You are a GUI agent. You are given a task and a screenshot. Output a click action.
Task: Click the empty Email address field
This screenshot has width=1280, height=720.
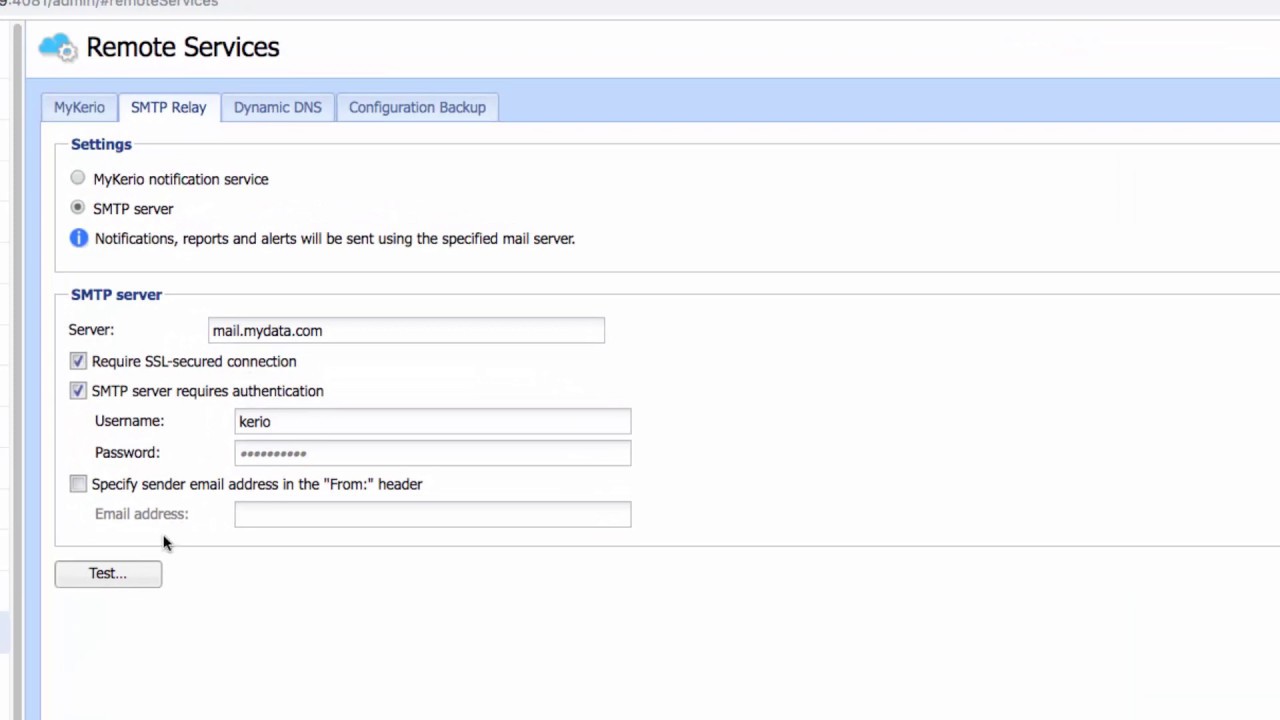pos(432,514)
